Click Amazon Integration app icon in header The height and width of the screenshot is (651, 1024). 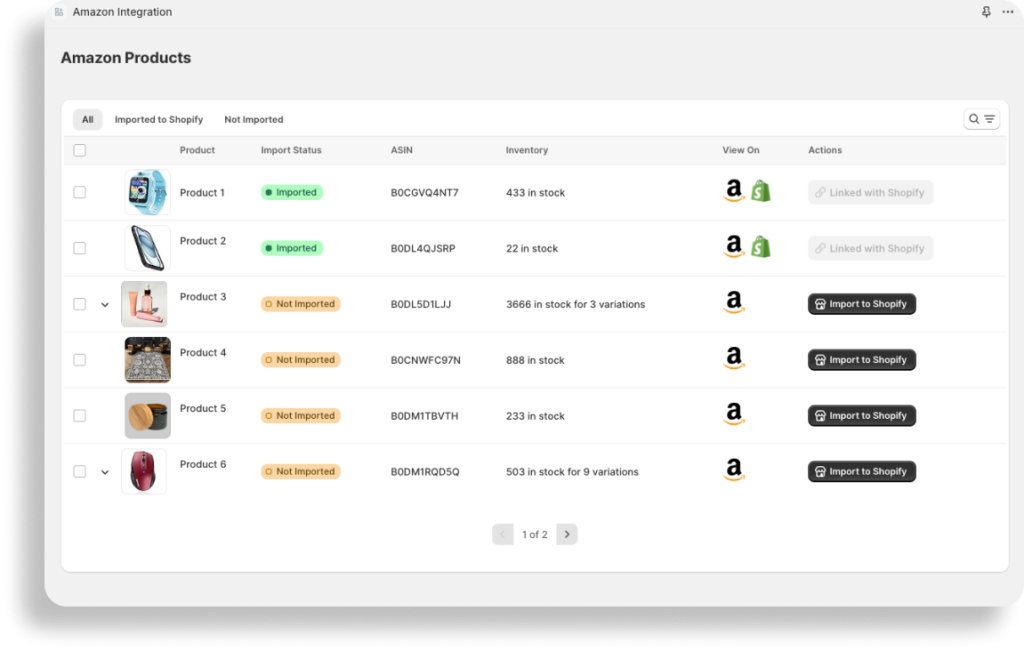click(x=59, y=12)
